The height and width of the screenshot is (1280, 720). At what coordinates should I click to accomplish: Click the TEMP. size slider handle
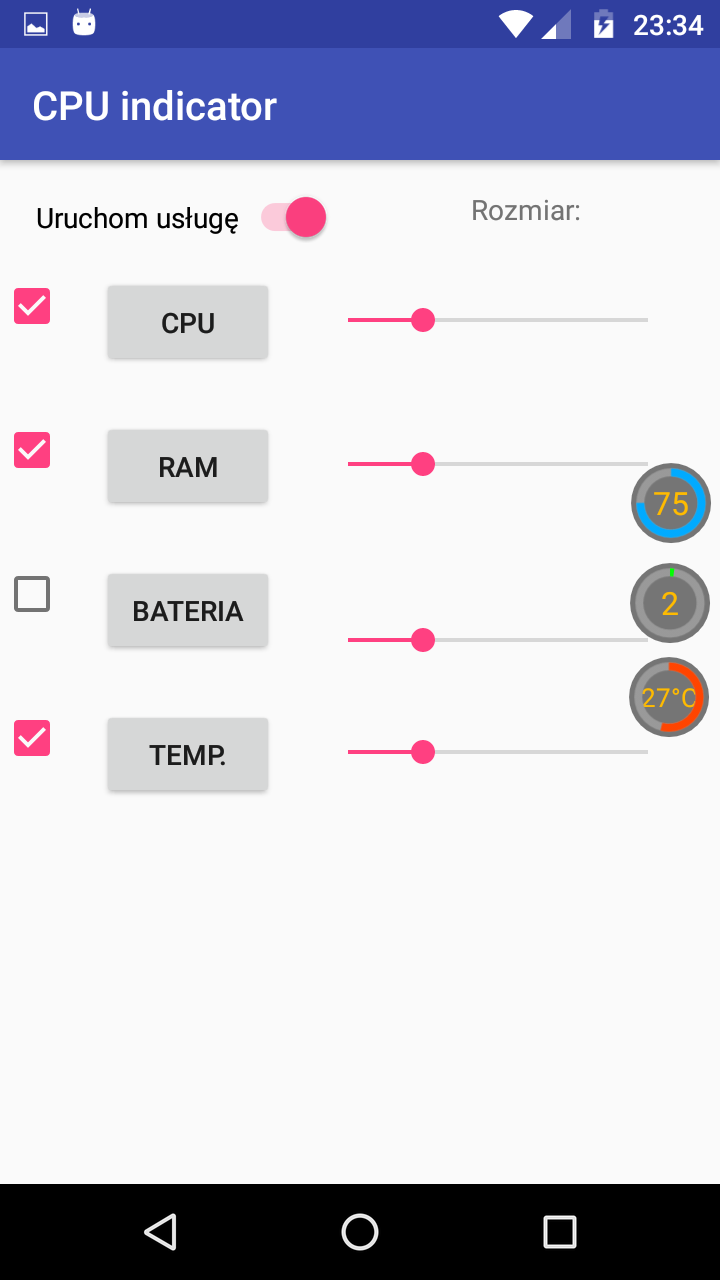[423, 752]
